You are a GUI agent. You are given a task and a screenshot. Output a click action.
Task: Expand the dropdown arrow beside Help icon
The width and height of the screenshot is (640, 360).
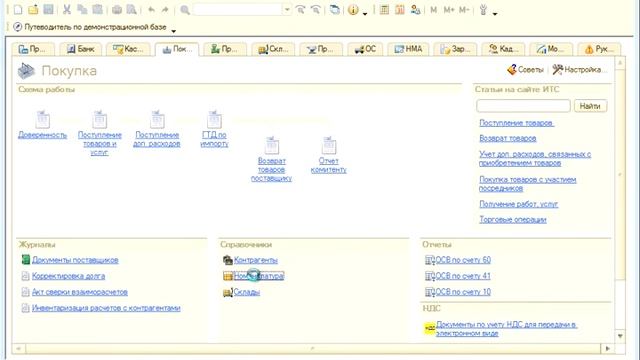pyautogui.click(x=365, y=13)
